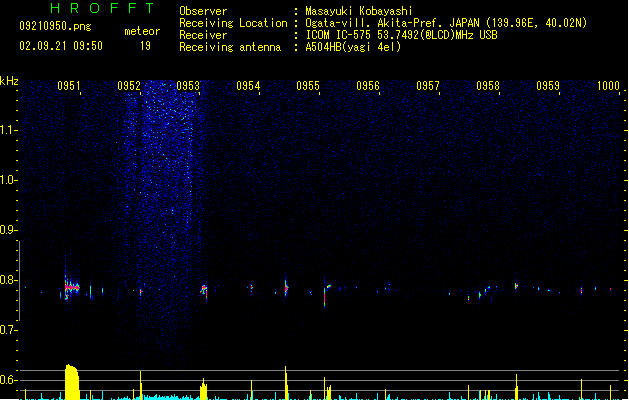Click the 'Observer' field label
629x400 pixels.
(203, 11)
